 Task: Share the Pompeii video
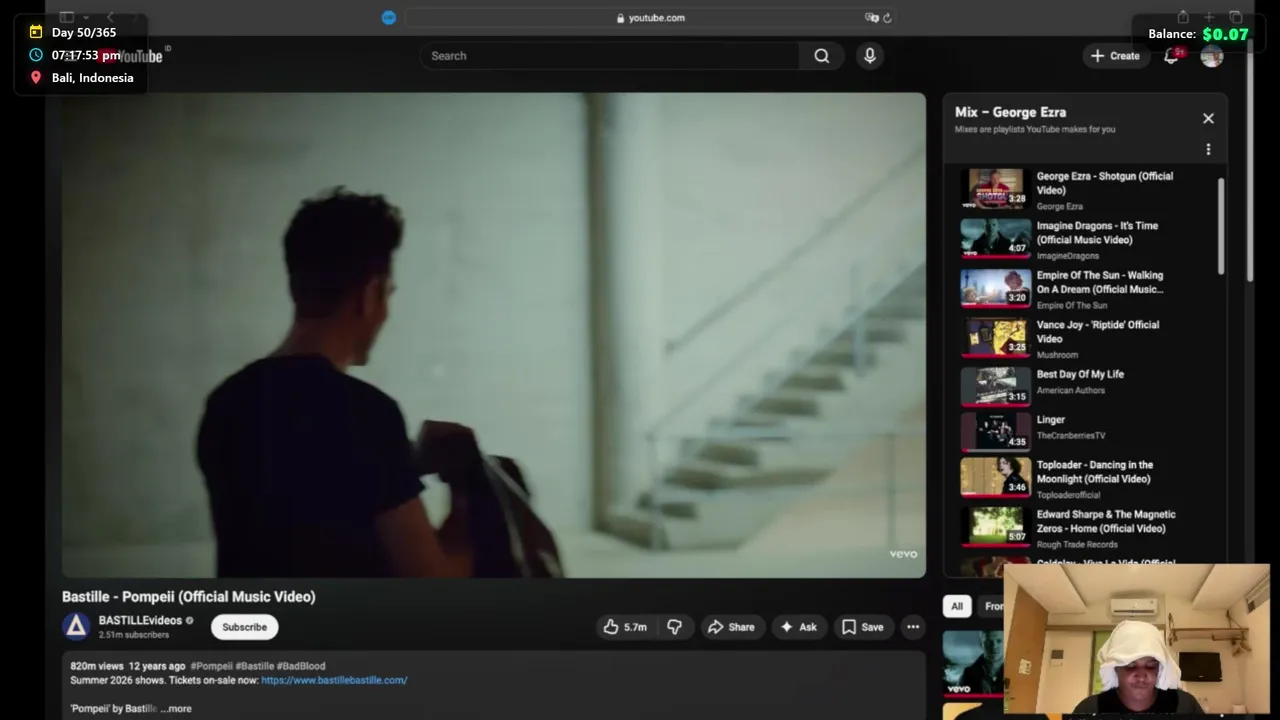pos(731,627)
